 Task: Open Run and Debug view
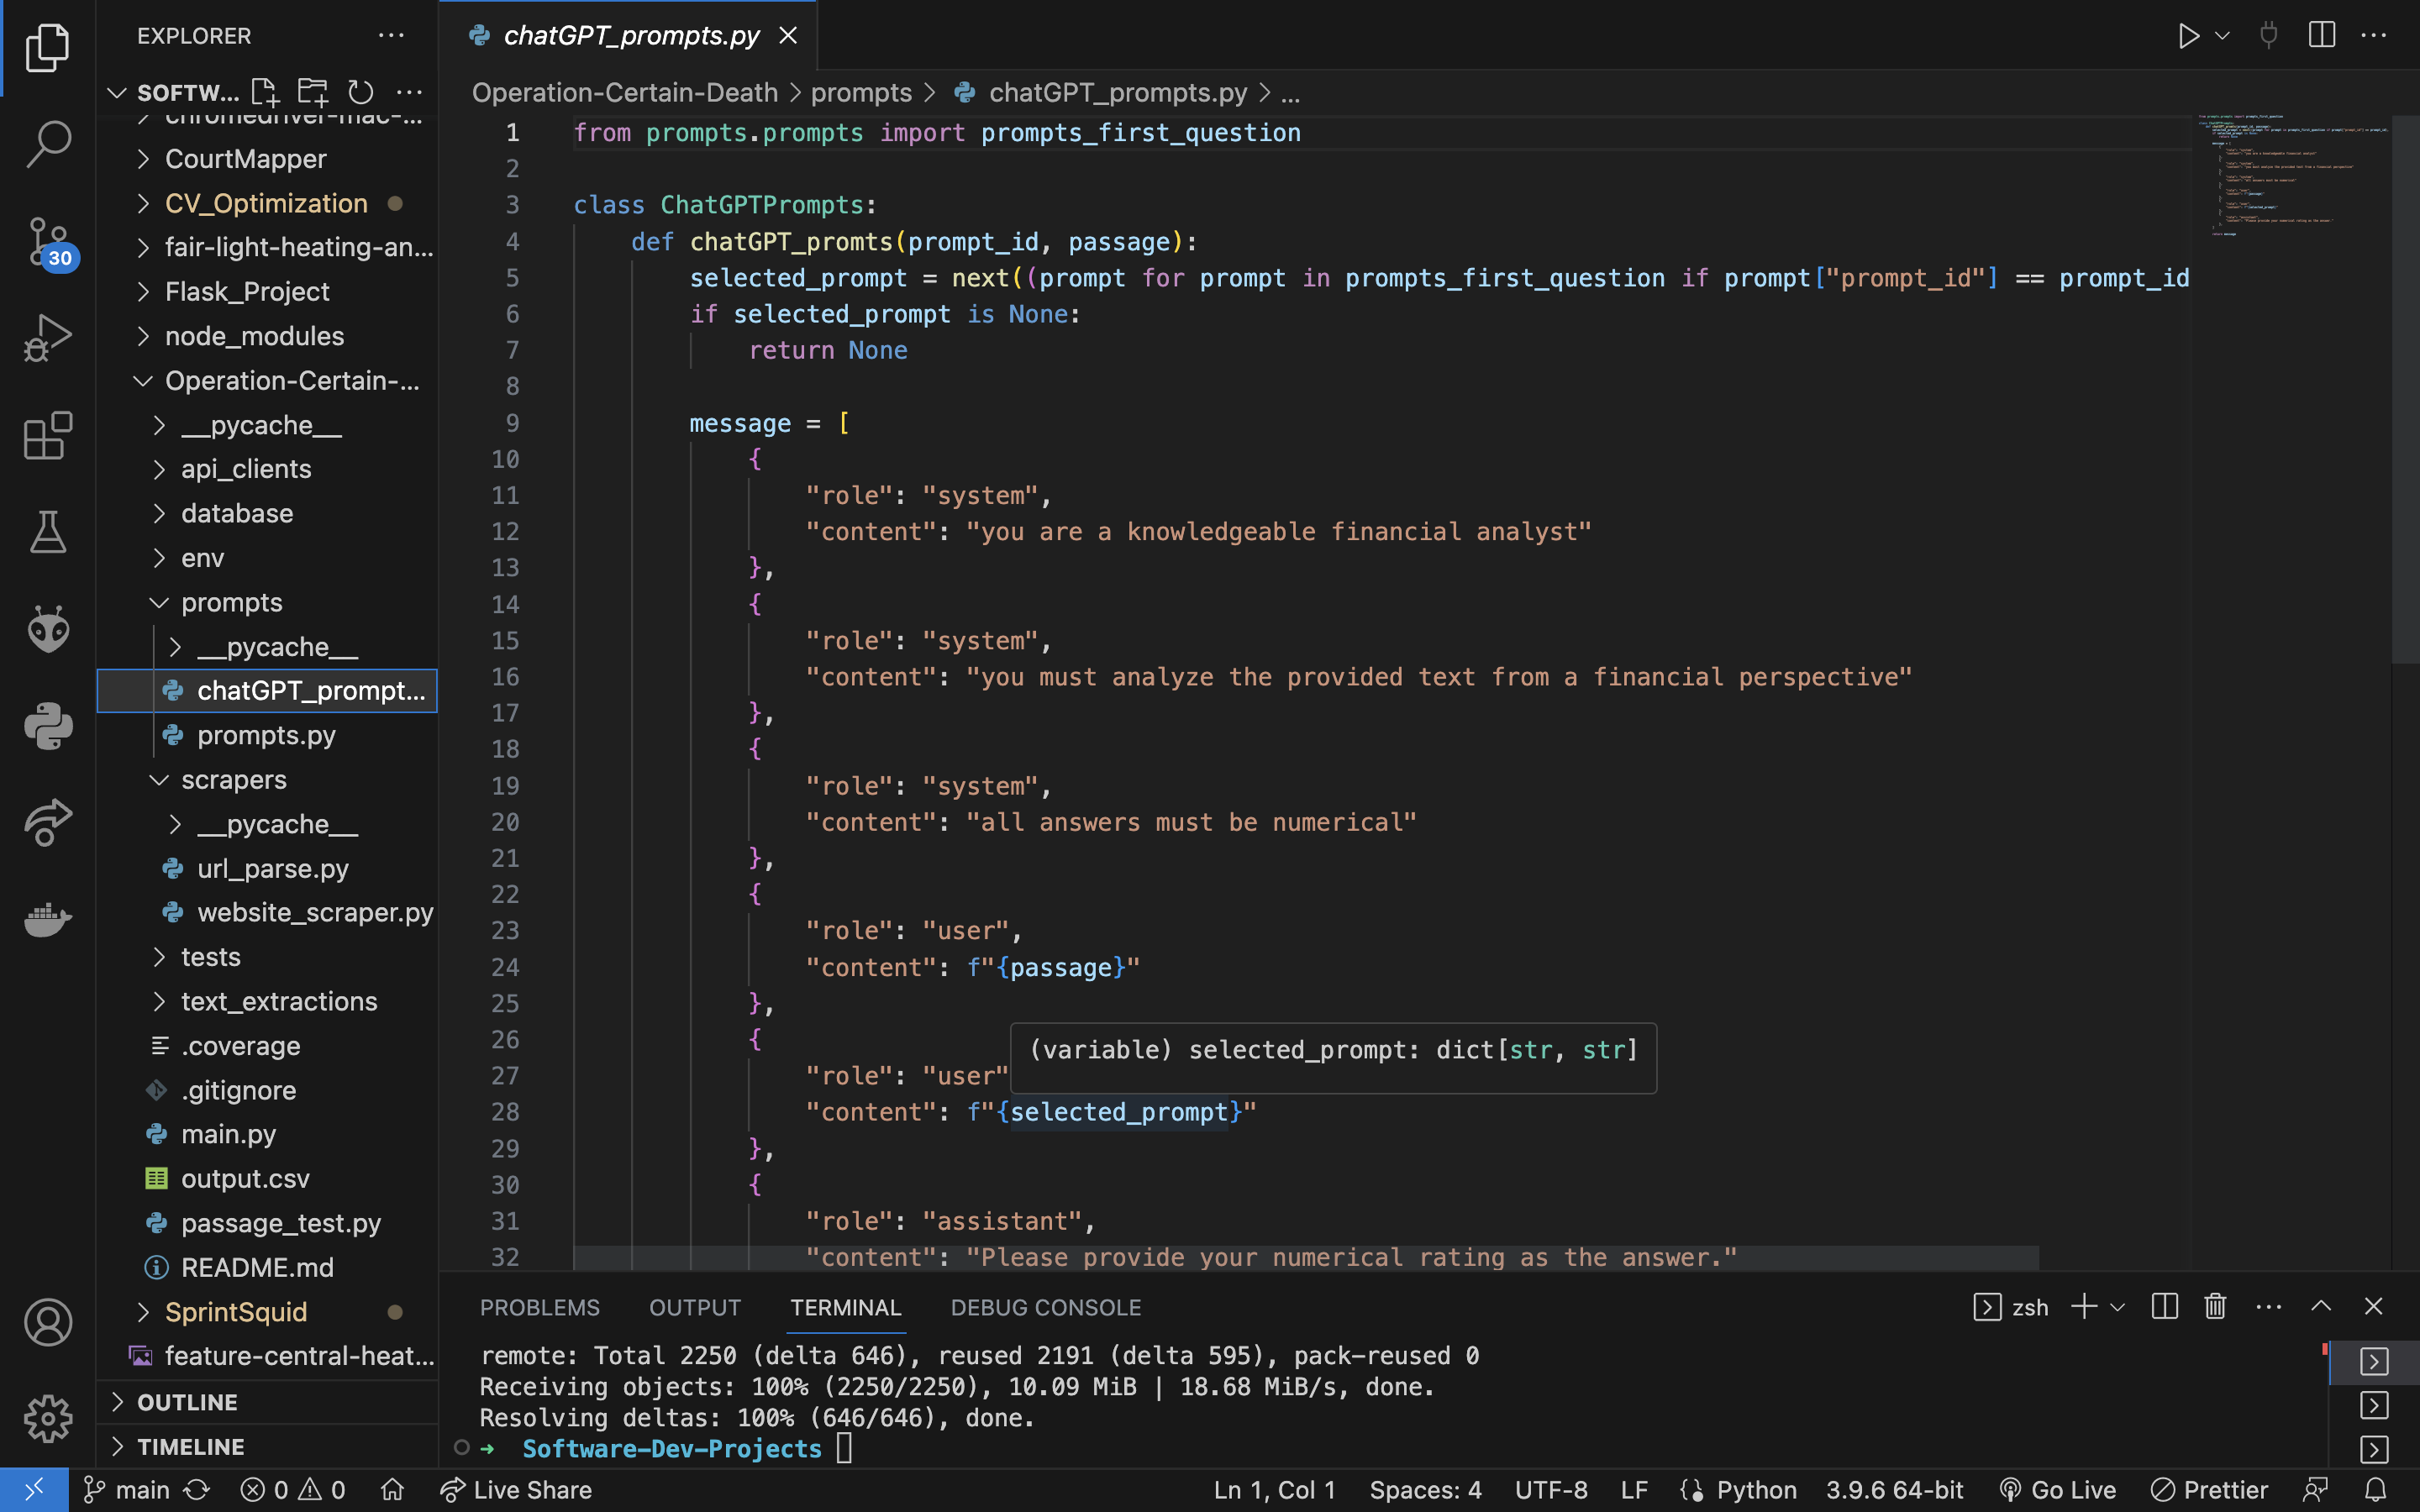tap(47, 338)
